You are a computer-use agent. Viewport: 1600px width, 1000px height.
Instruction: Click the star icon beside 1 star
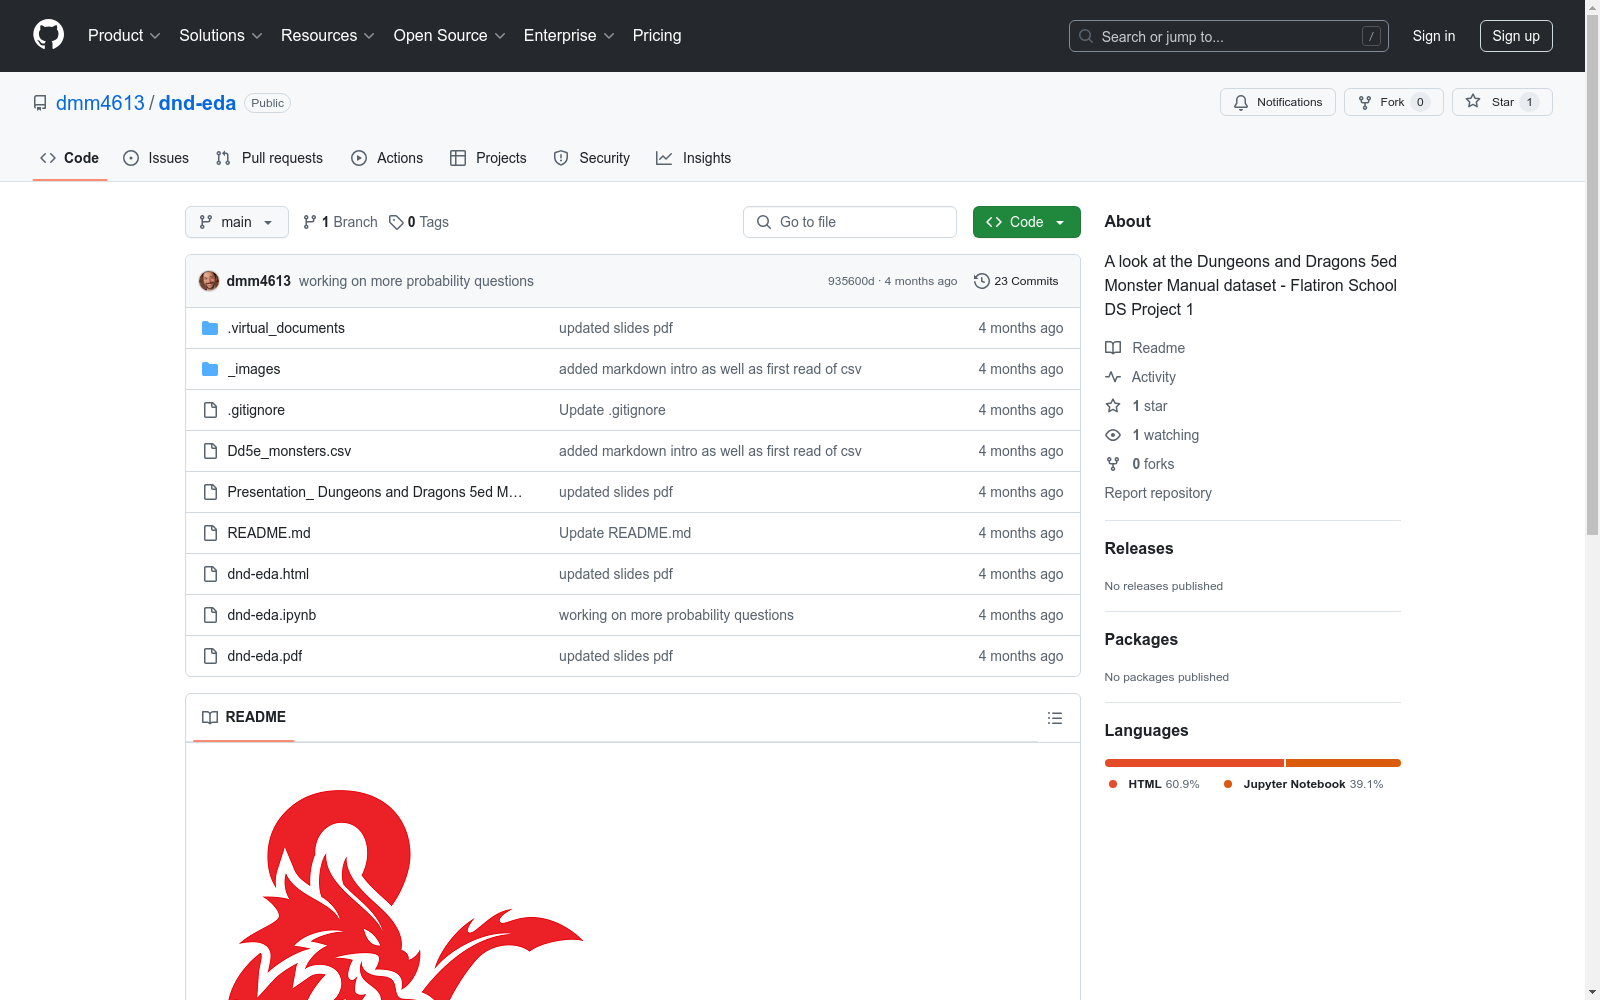click(x=1113, y=406)
